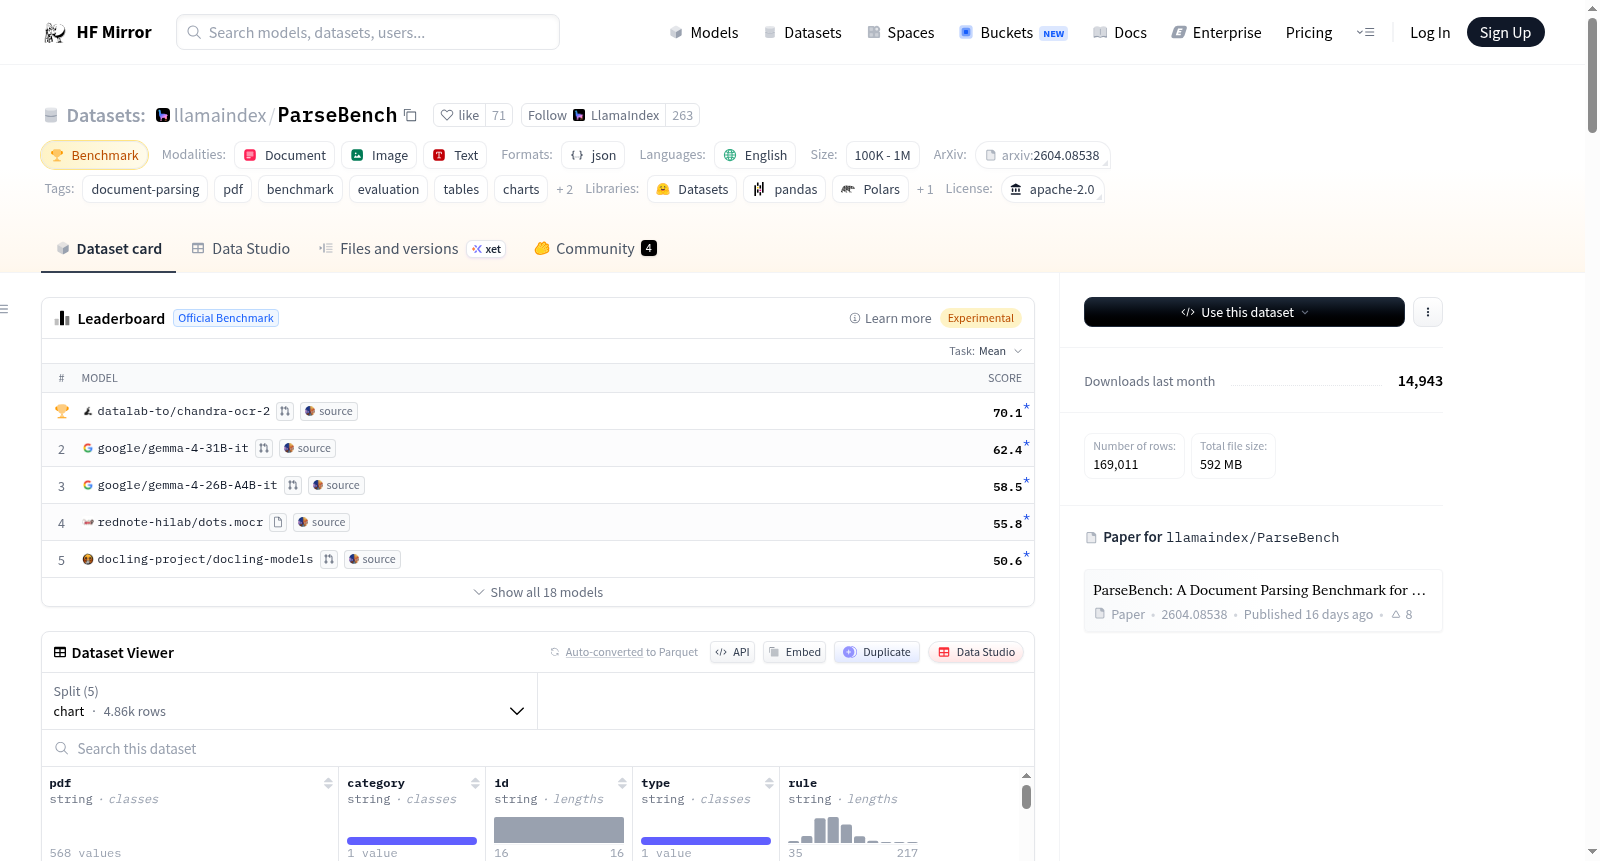Click the dataset table's vertical scrollbar
This screenshot has height=861, width=1600.
[1026, 797]
